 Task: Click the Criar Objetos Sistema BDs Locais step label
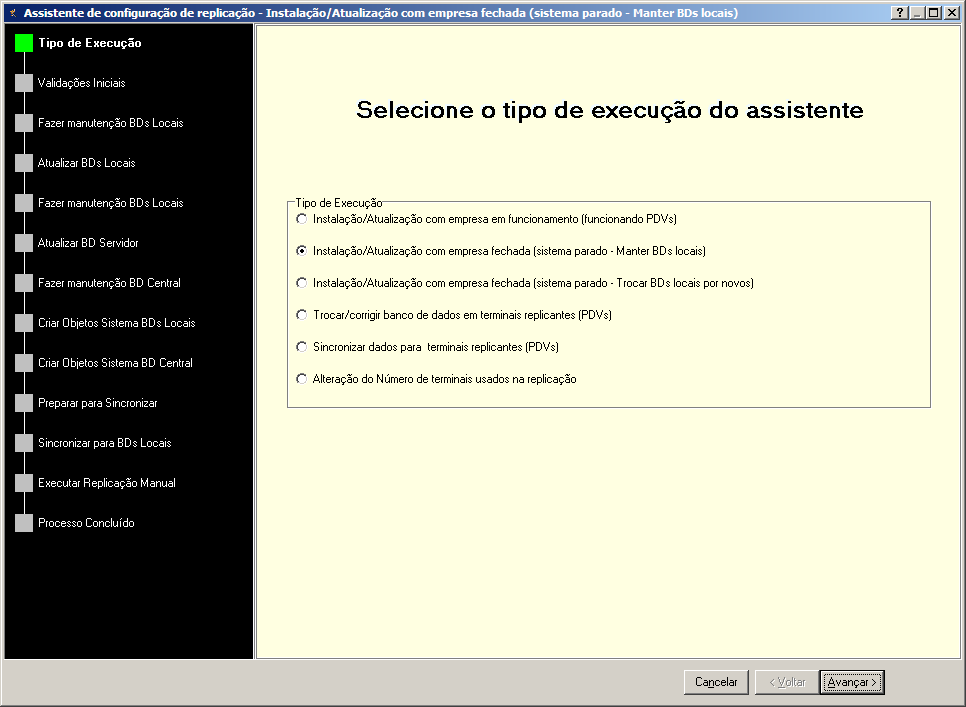point(116,323)
